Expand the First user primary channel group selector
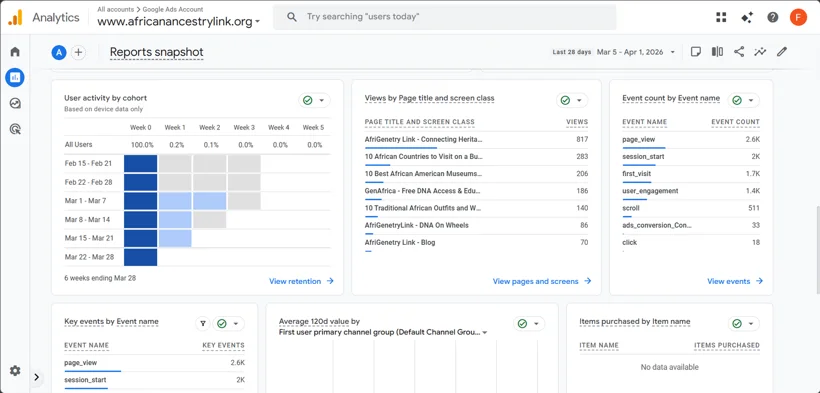 pos(383,332)
